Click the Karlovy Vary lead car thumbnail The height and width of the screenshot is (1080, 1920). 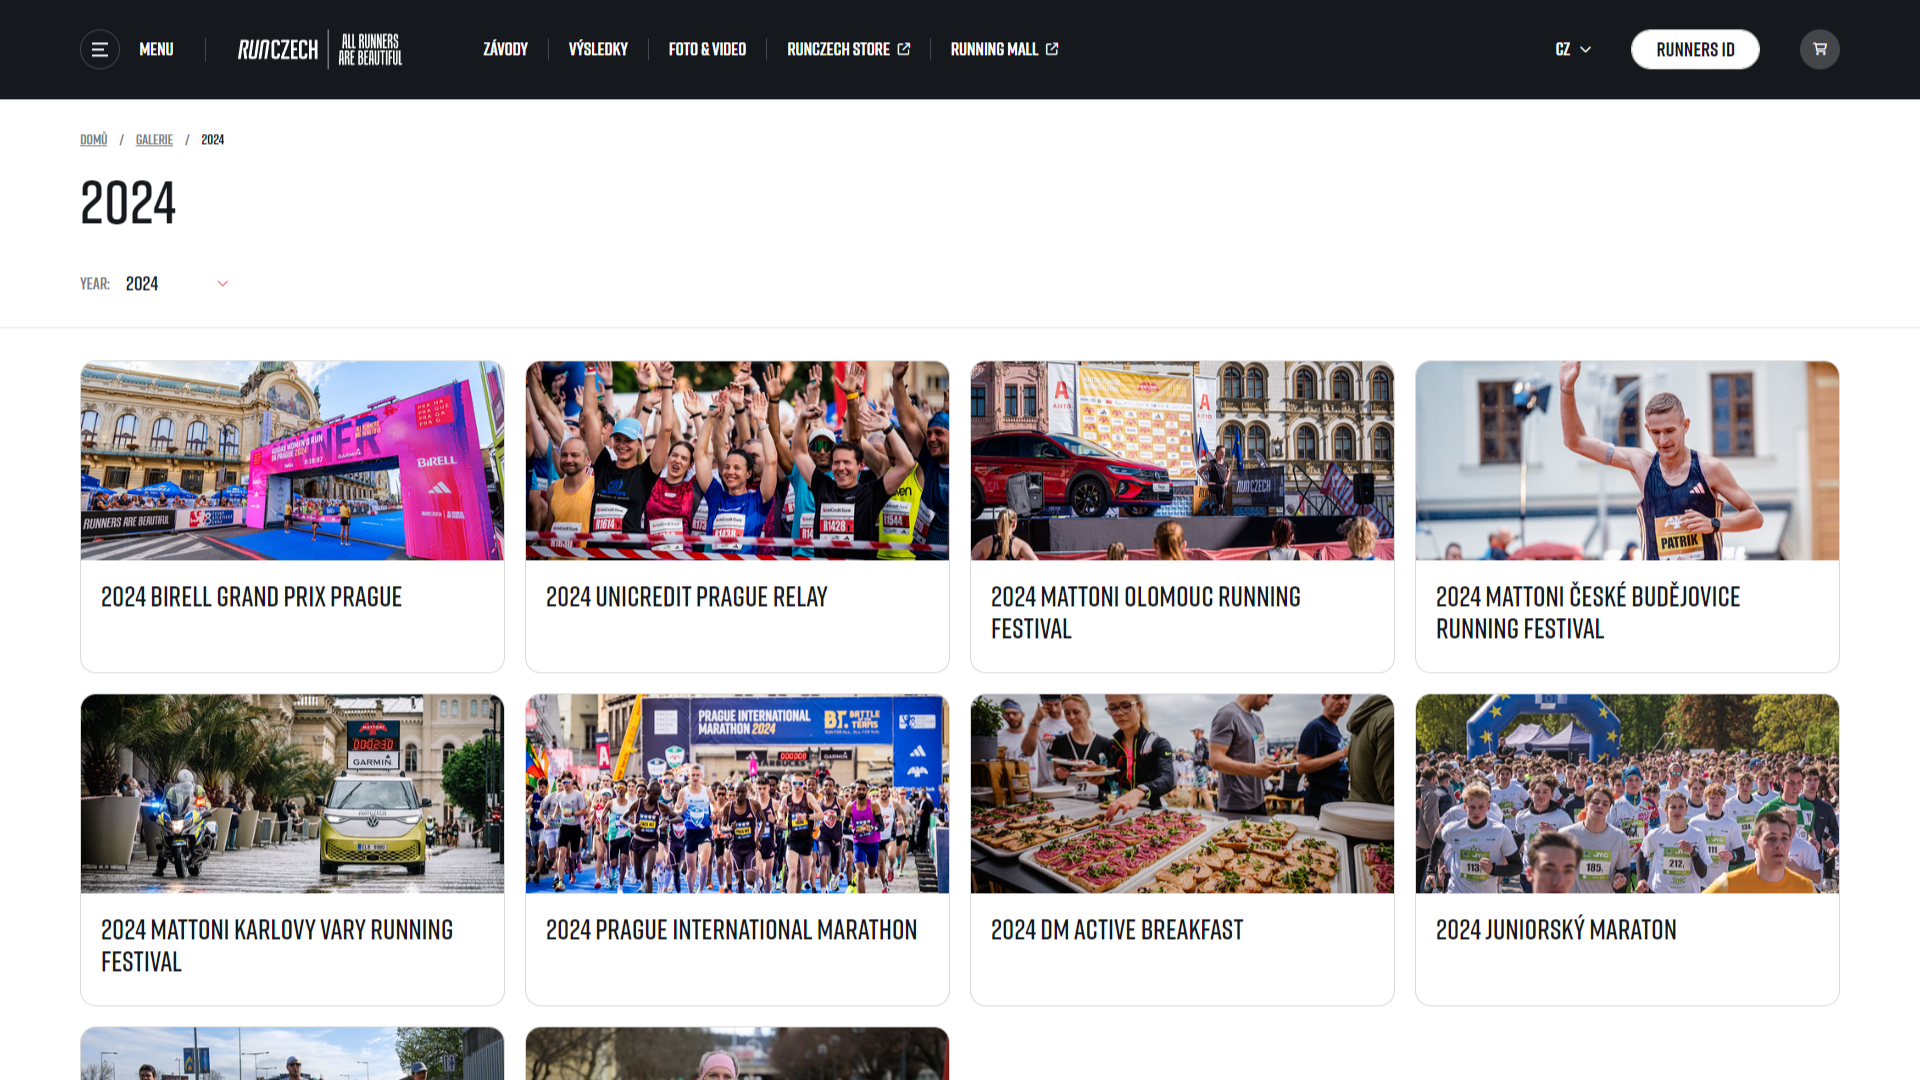point(292,793)
